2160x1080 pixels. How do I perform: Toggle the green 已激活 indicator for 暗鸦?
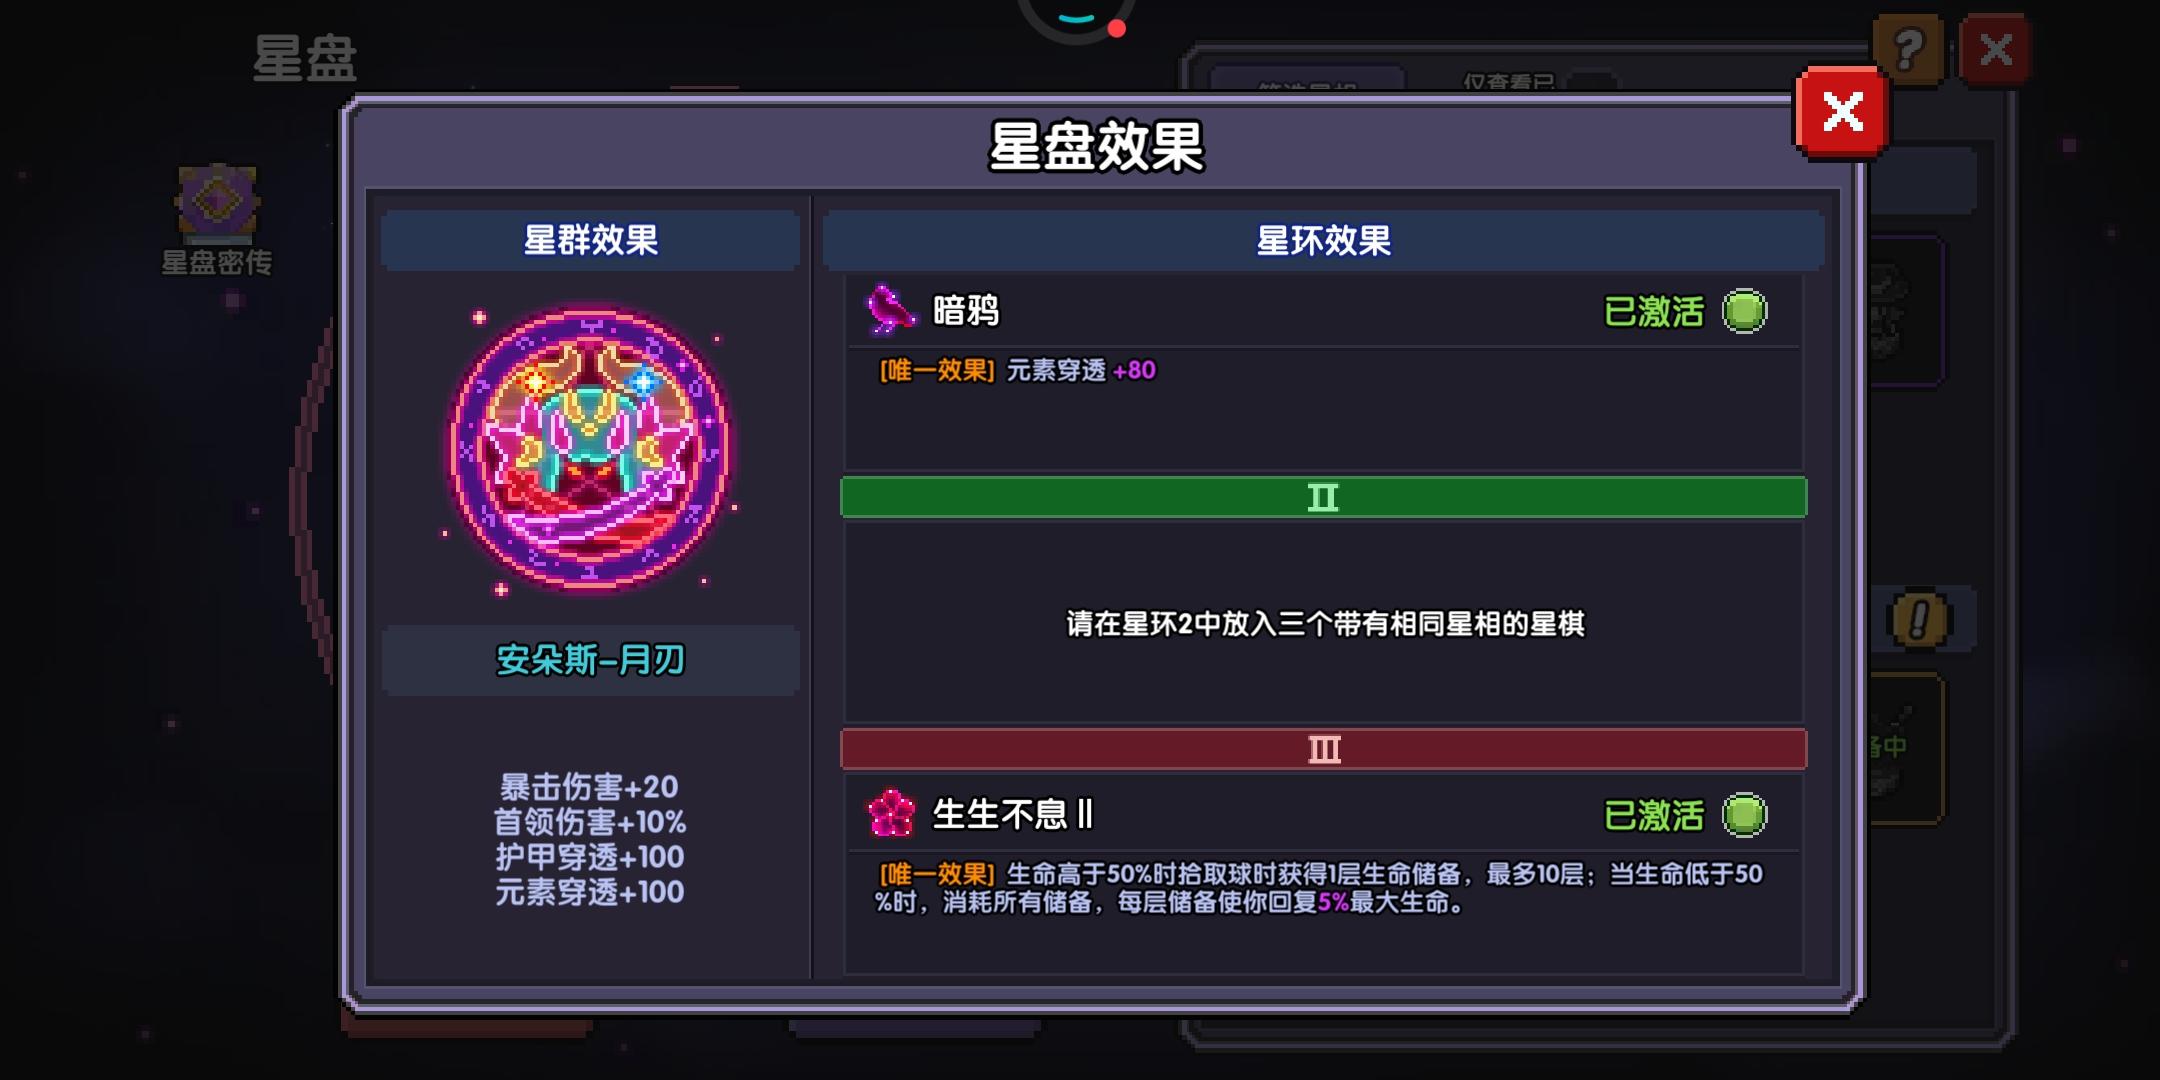tap(1744, 311)
